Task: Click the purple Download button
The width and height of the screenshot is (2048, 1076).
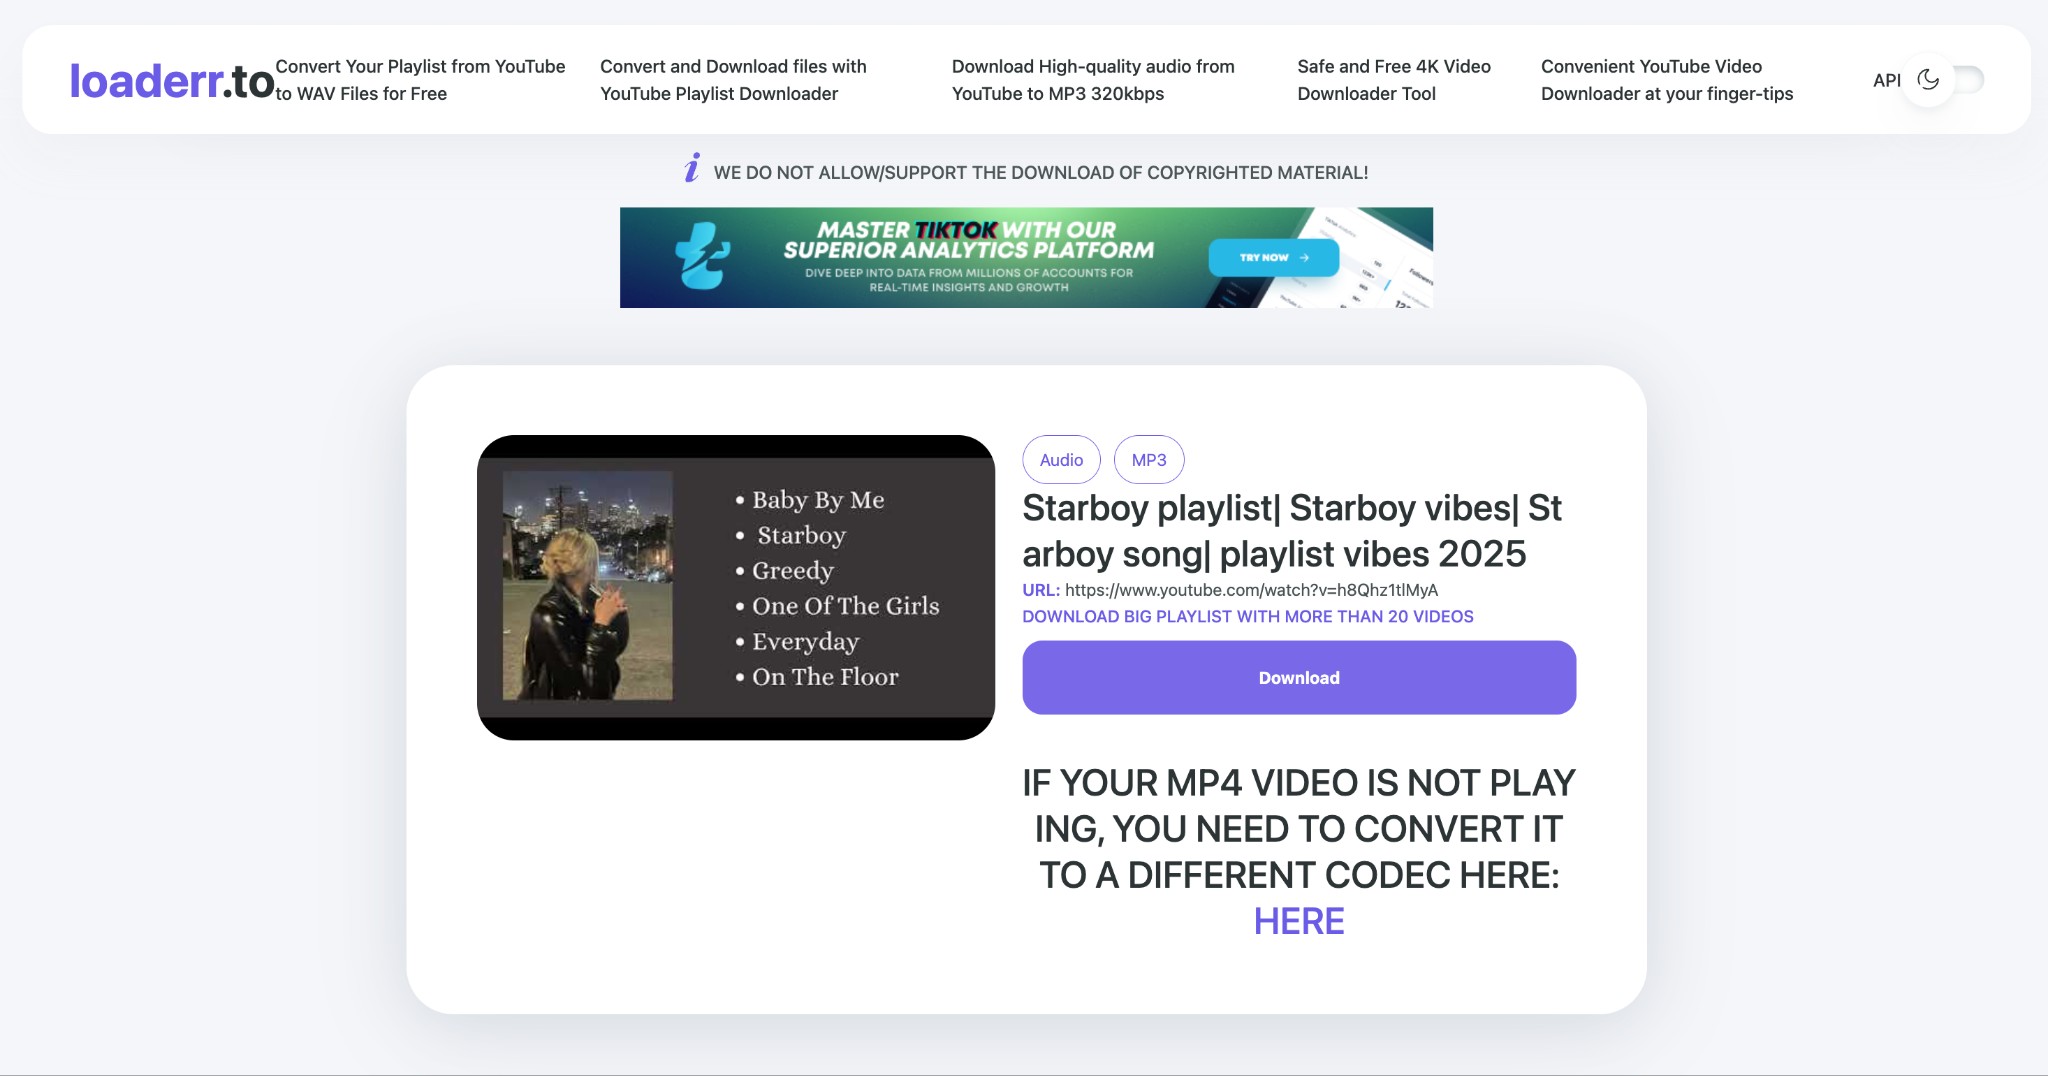Action: 1299,677
